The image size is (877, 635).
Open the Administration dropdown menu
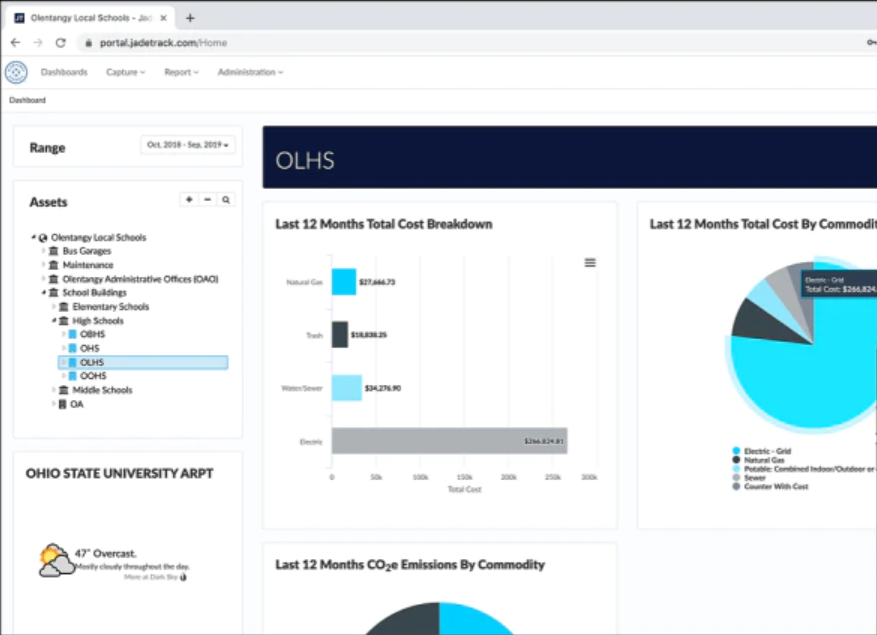coord(250,72)
